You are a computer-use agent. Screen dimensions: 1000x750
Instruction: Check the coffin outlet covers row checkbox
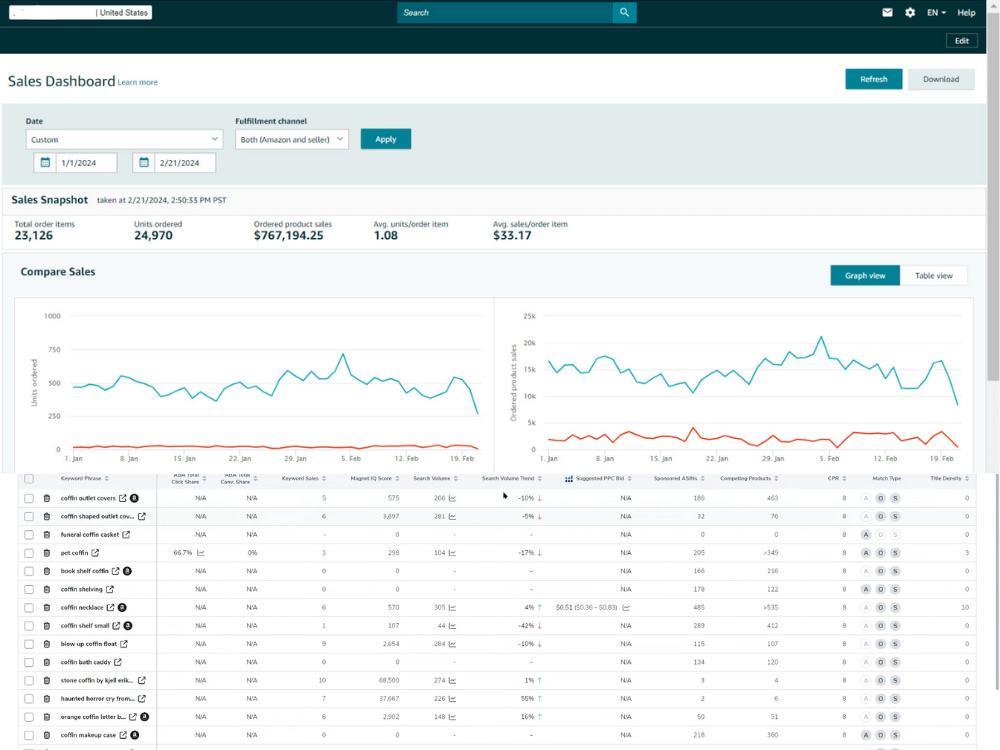point(29,498)
